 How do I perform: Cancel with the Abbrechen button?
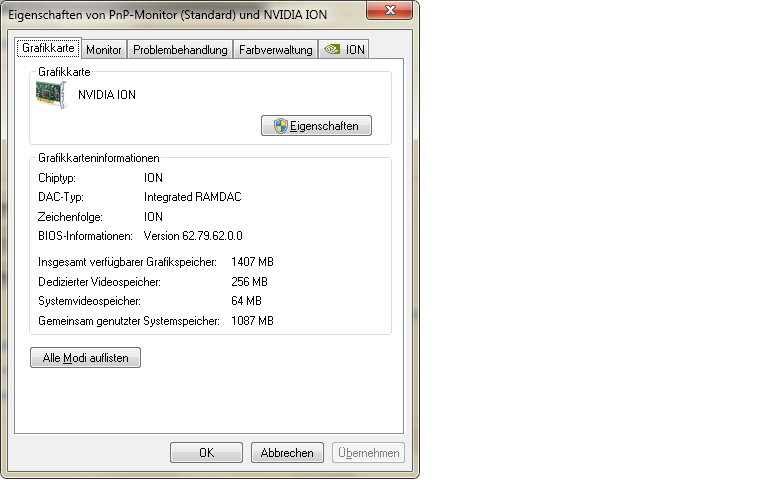pos(287,453)
